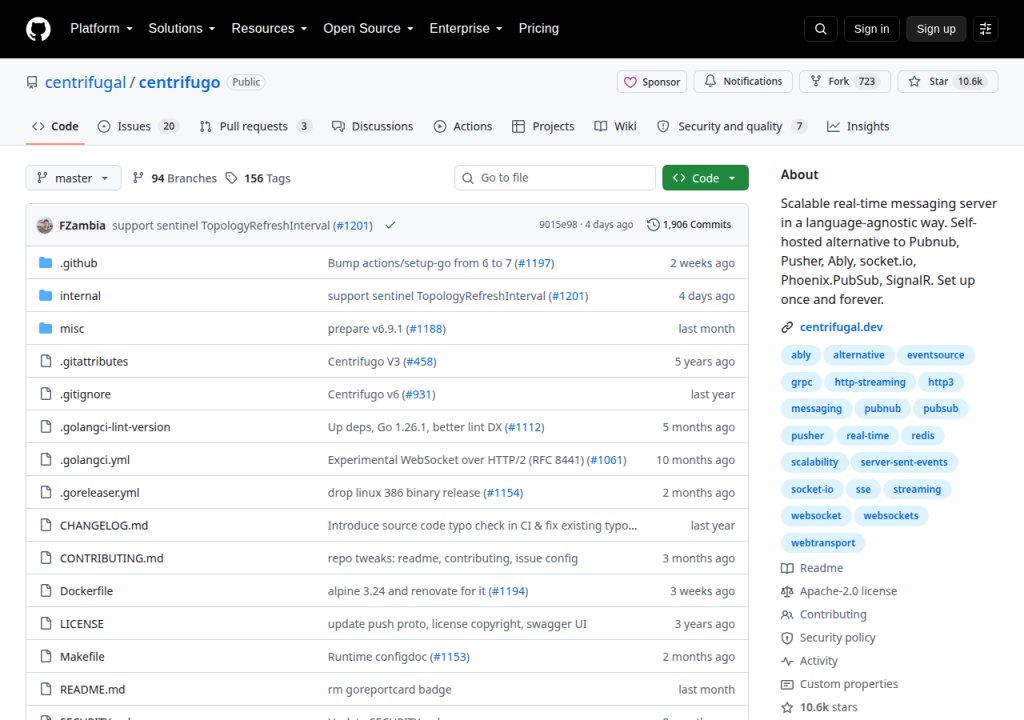Click the star icon beside 10.6k stars
Screen dimensions: 1024x720
click(x=788, y=708)
